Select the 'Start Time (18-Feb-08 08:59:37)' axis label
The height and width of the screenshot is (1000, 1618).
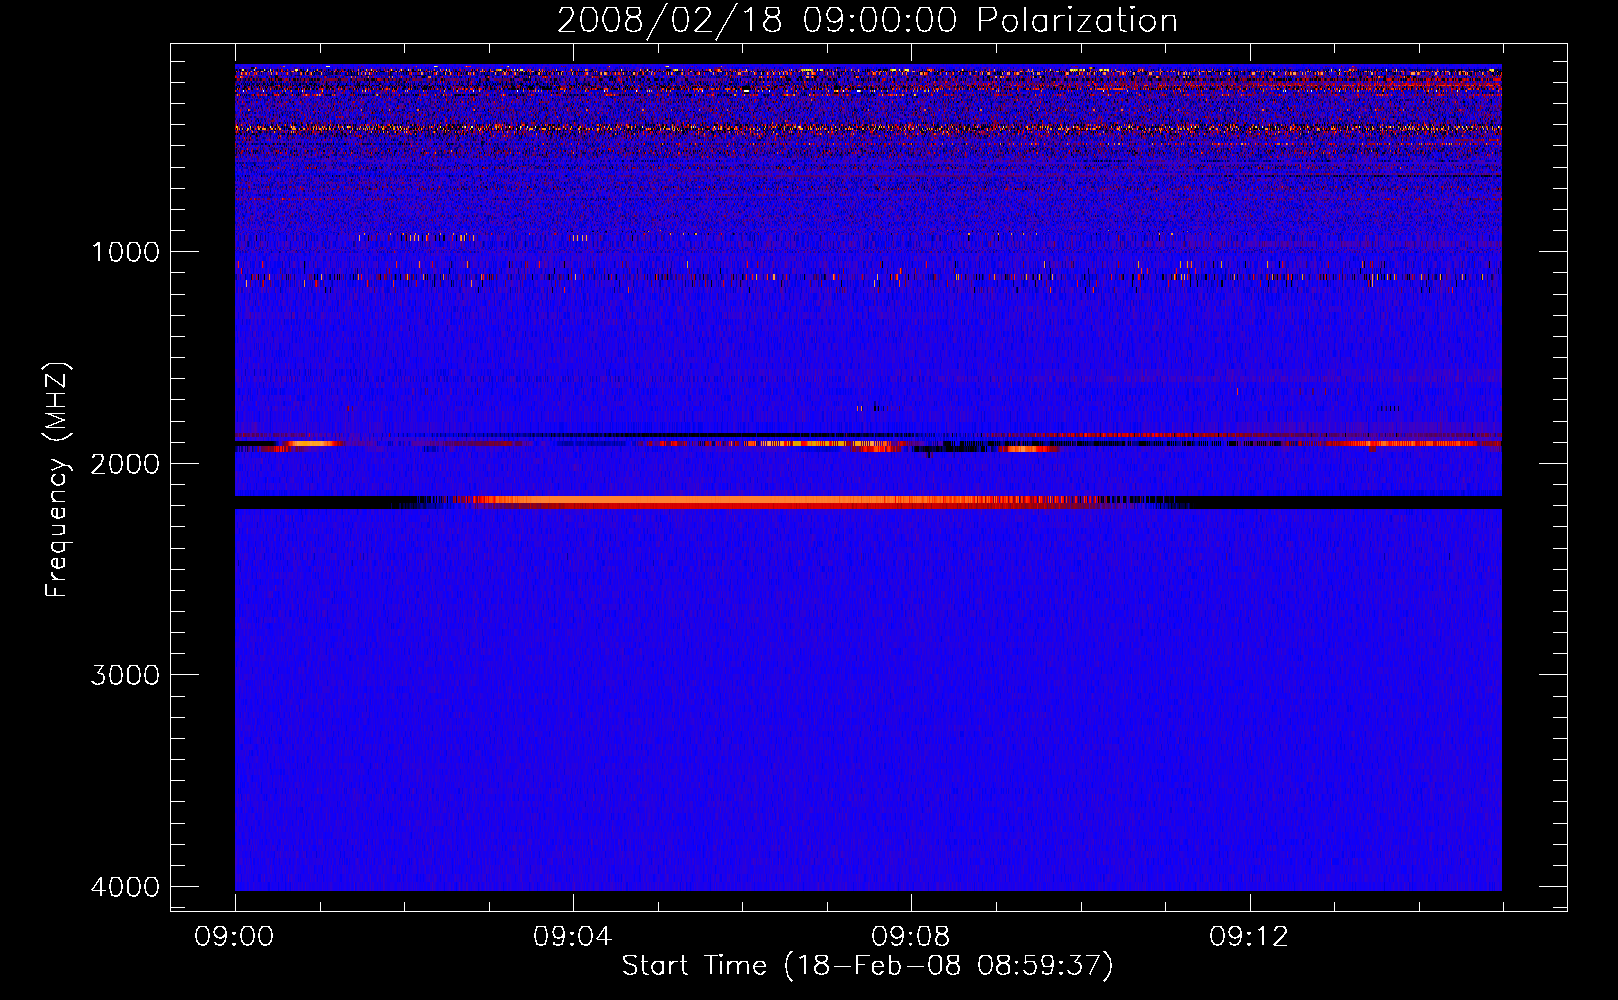pyautogui.click(x=867, y=966)
